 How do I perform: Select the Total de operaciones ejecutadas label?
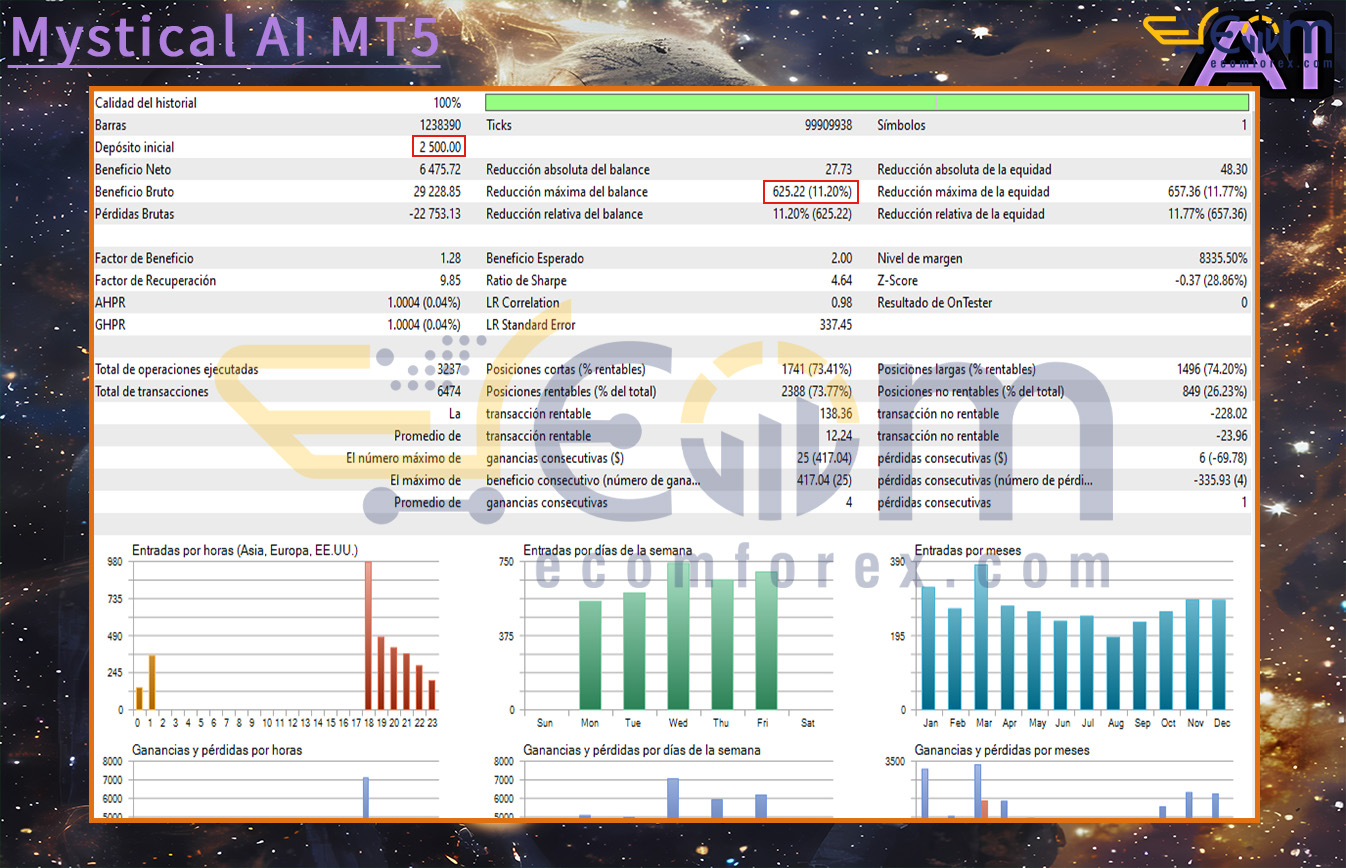(176, 370)
